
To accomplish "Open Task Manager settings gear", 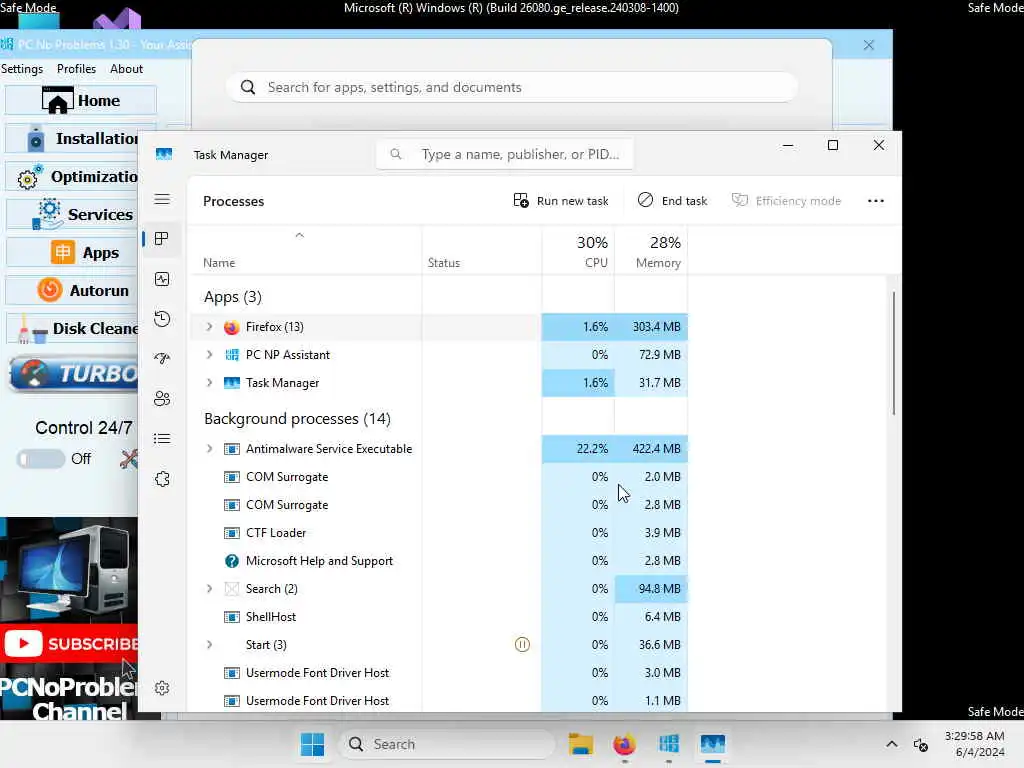I will click(162, 688).
